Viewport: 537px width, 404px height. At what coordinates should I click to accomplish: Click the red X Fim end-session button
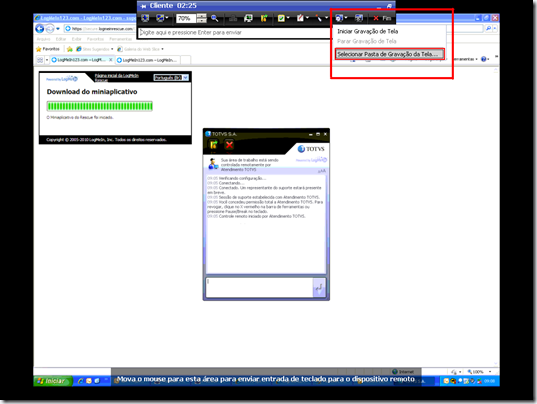point(383,18)
